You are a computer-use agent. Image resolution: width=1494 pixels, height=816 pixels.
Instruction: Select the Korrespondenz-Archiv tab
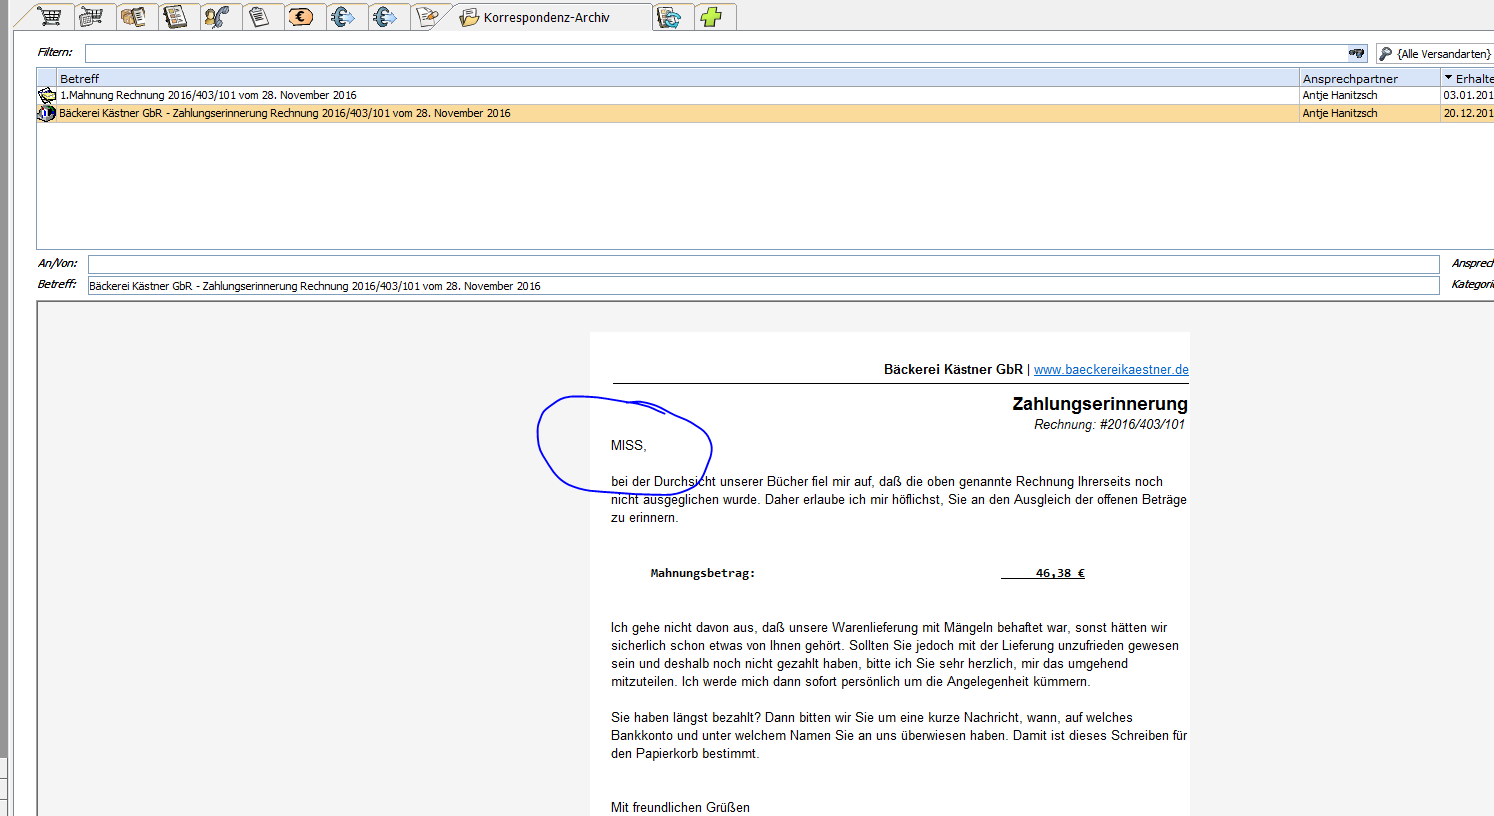point(545,18)
